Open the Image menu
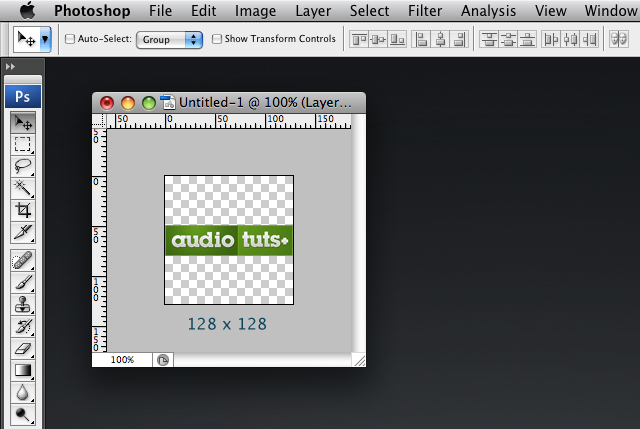Viewport: 640px width, 429px height. (256, 11)
